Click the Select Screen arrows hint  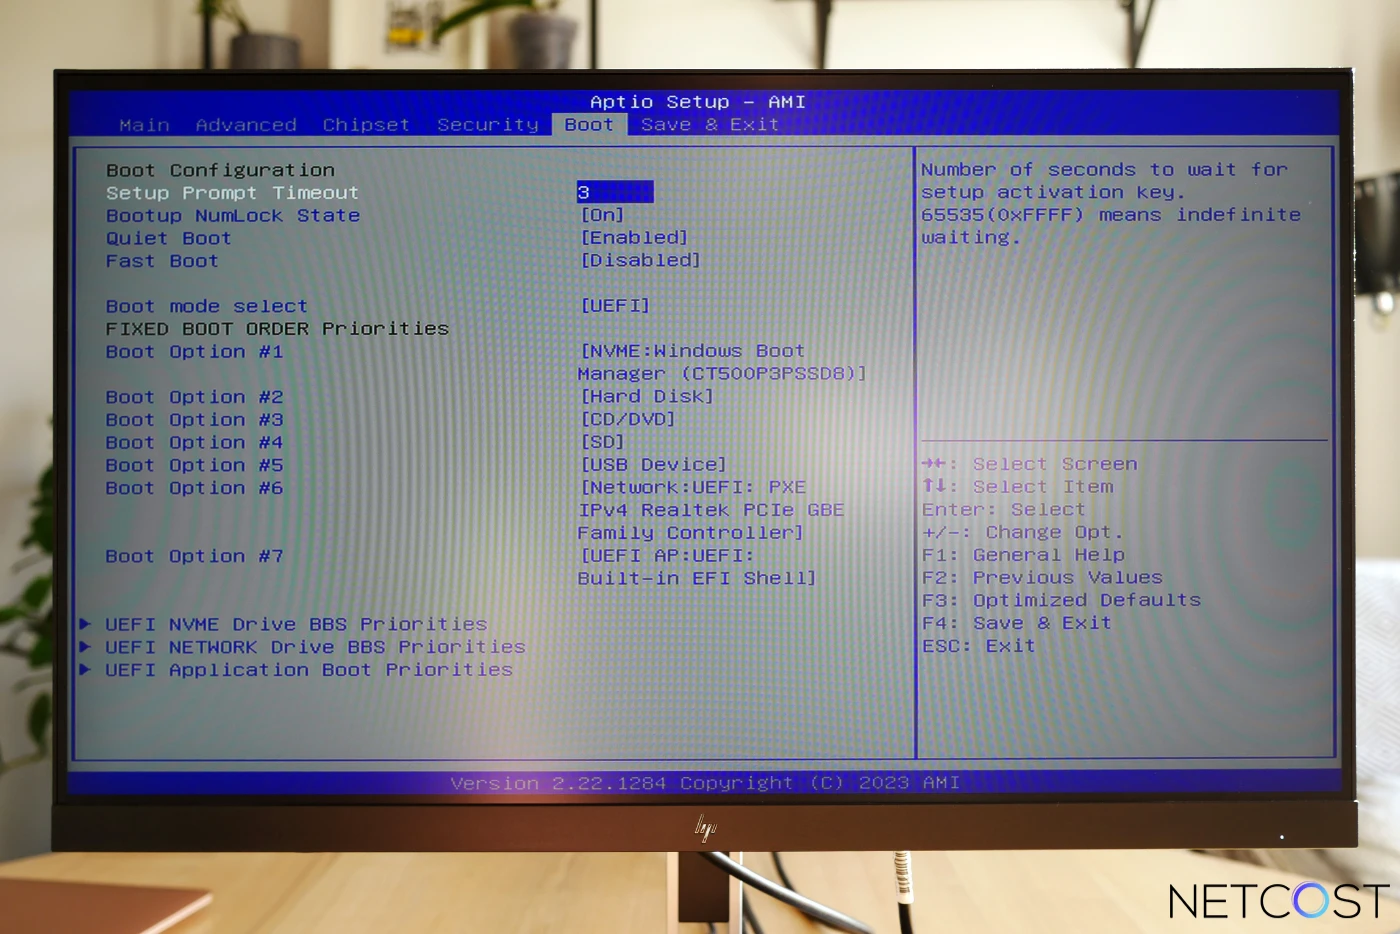coord(1029,464)
